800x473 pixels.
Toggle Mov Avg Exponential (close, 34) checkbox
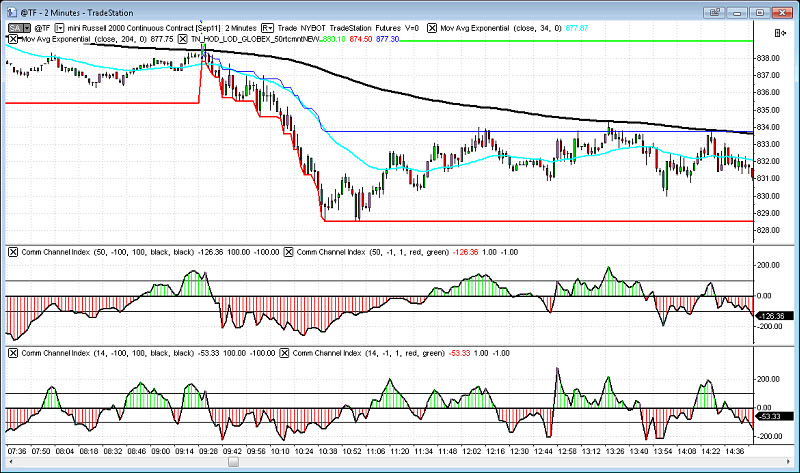pos(432,28)
